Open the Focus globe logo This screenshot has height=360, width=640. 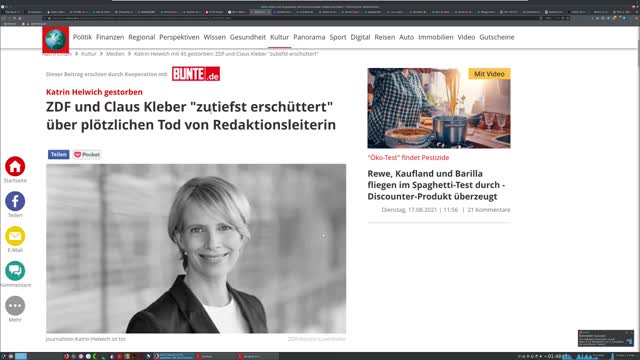pos(56,40)
